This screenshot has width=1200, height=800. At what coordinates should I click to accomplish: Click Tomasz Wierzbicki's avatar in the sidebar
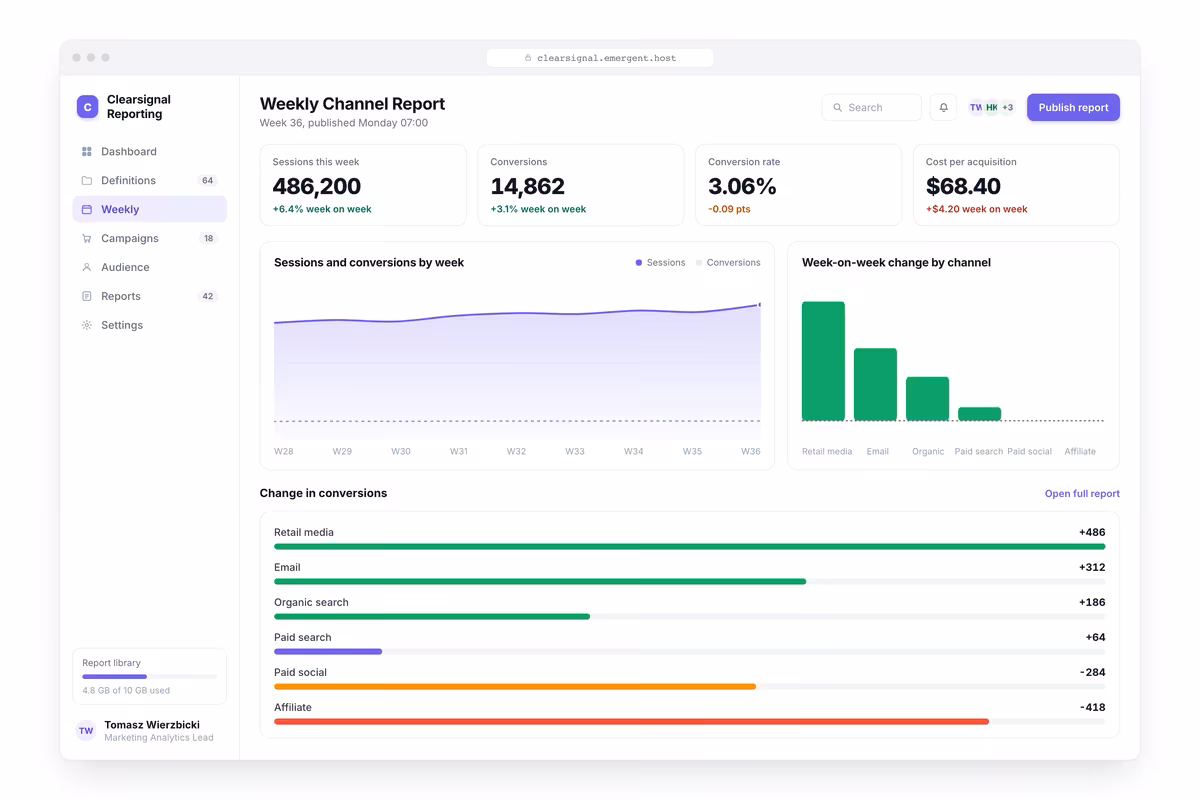click(86, 731)
